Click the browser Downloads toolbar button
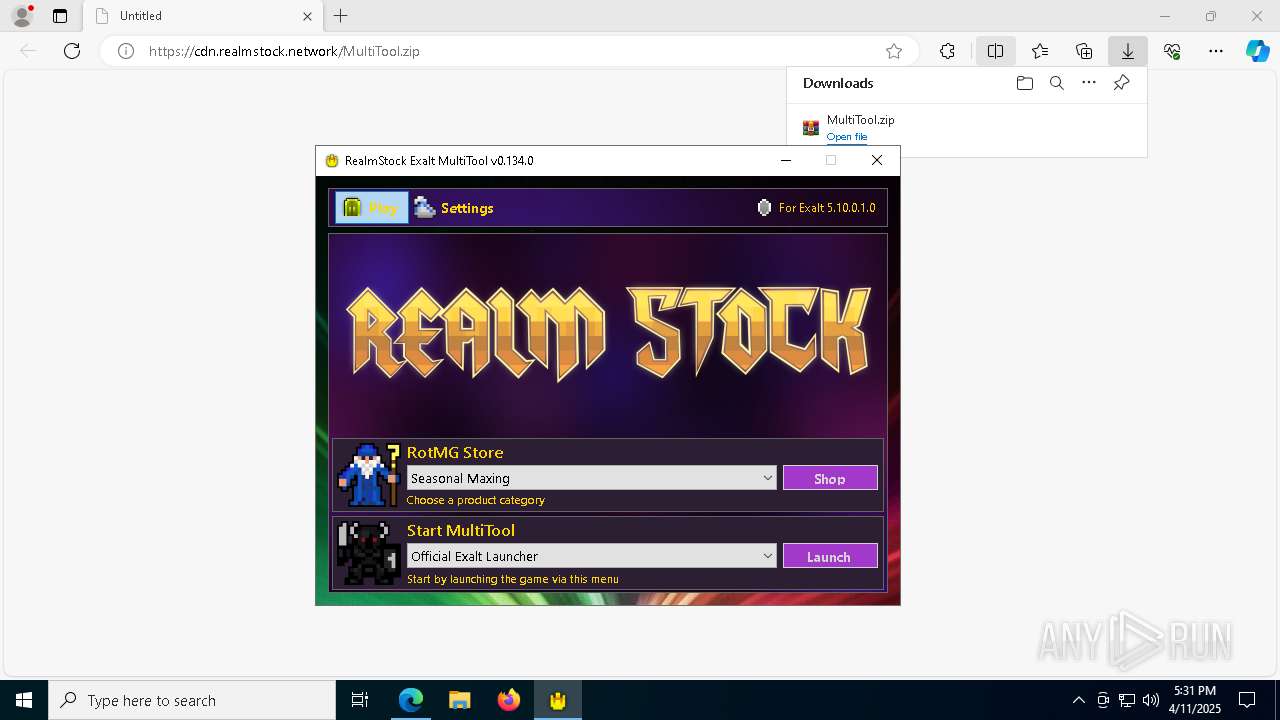The image size is (1280, 720). (1127, 51)
